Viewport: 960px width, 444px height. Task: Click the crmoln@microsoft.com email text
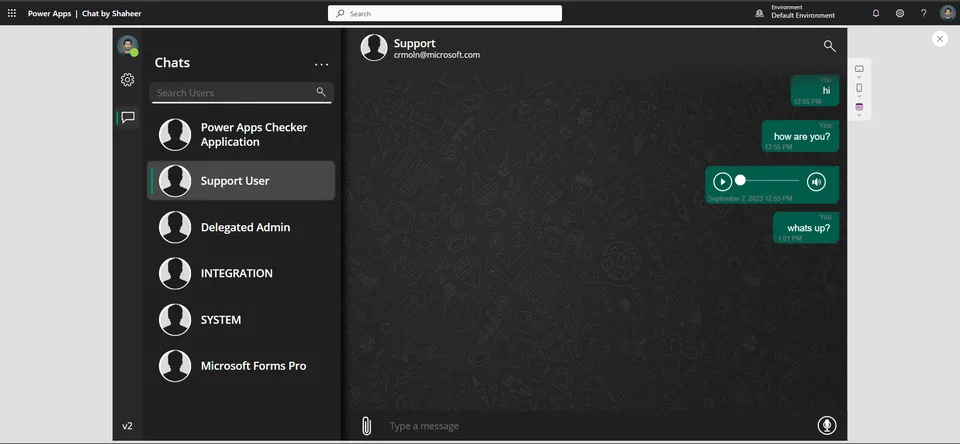click(x=437, y=55)
